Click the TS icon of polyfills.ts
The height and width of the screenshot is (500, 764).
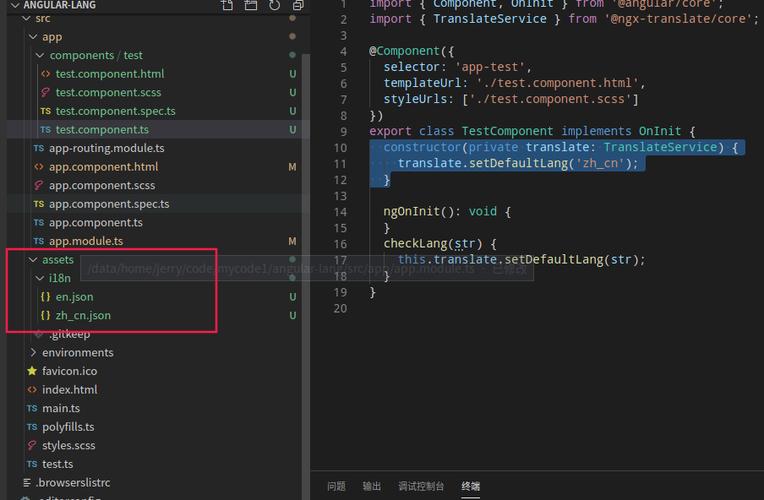point(32,427)
